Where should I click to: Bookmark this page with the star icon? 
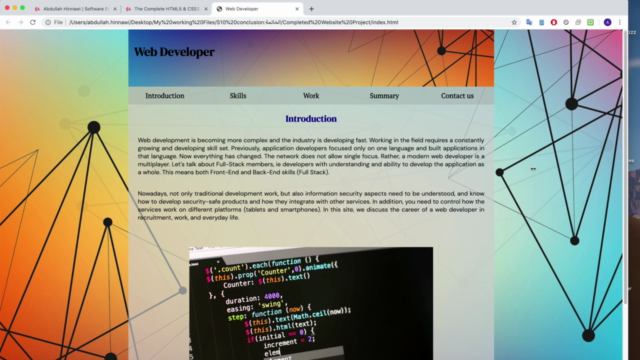[514, 22]
